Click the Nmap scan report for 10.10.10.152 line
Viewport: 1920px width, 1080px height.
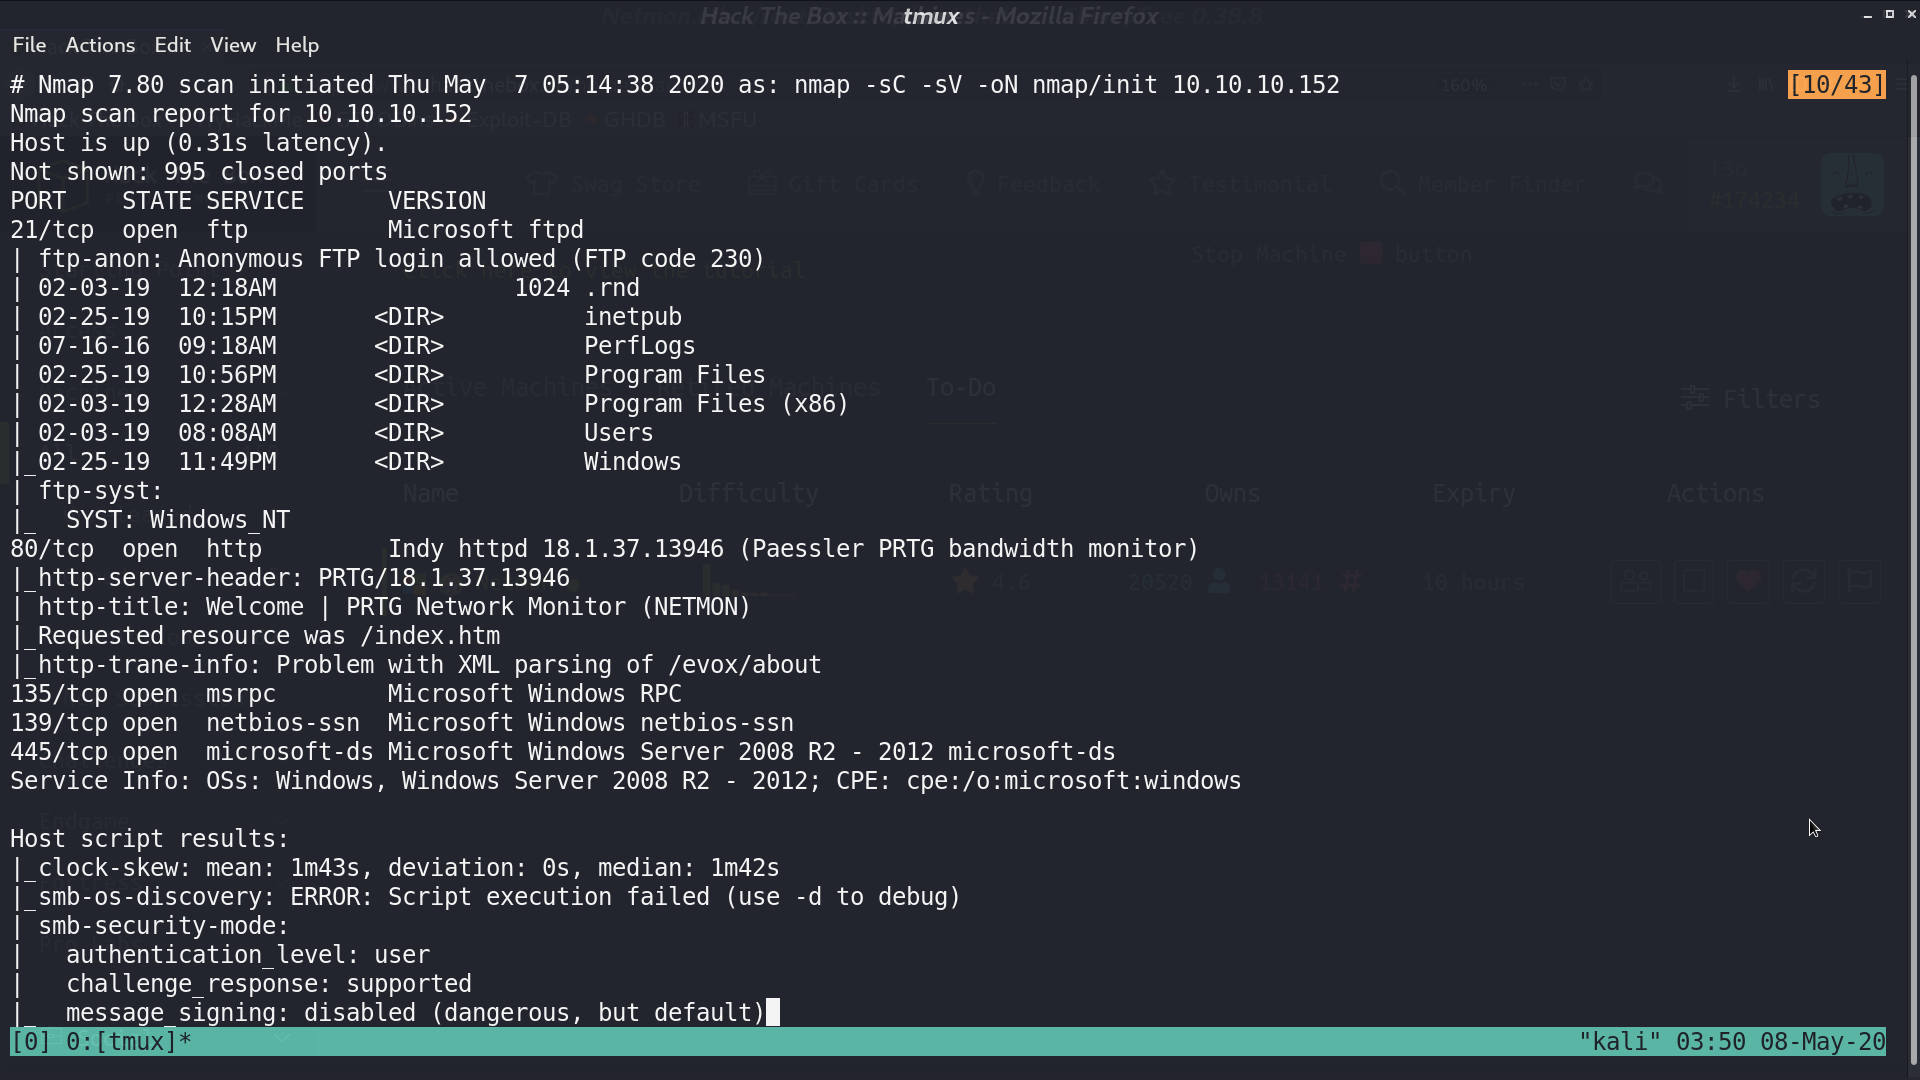click(241, 114)
